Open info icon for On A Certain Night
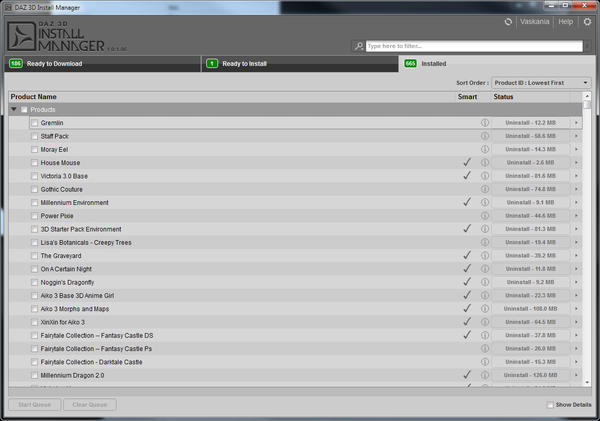Viewport: 600px width, 421px height. point(485,269)
